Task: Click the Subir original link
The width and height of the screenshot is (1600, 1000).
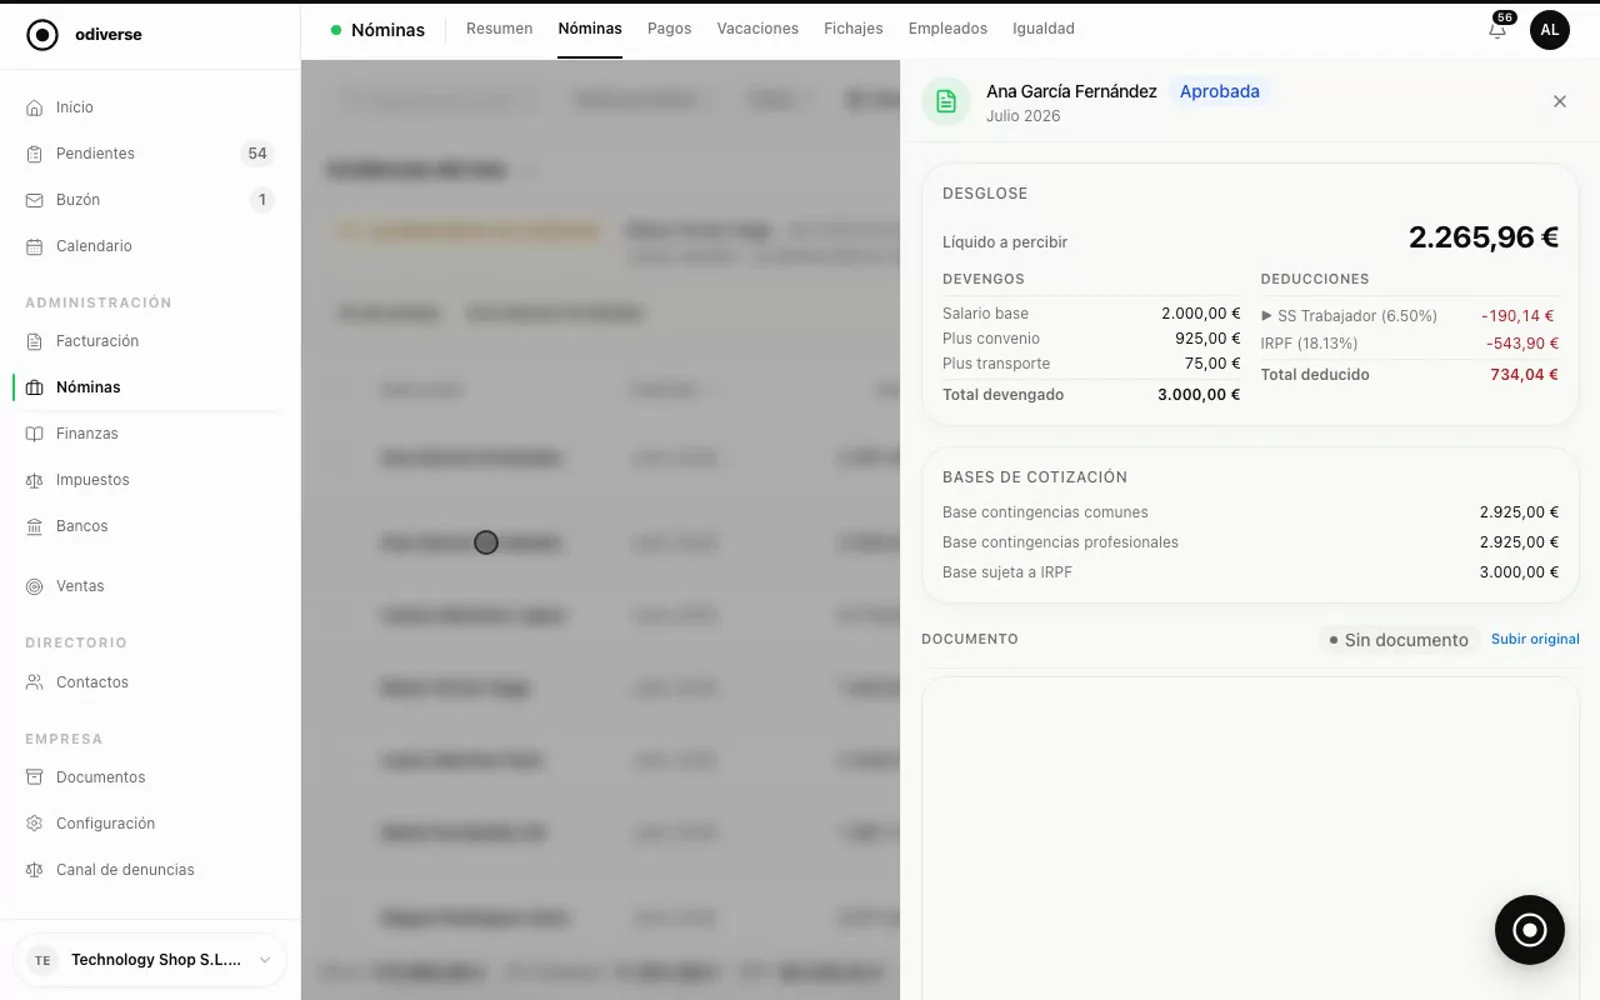Action: pyautogui.click(x=1535, y=639)
